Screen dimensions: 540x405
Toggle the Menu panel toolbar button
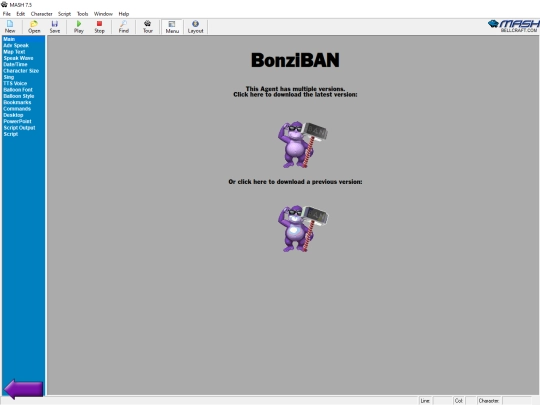172,27
